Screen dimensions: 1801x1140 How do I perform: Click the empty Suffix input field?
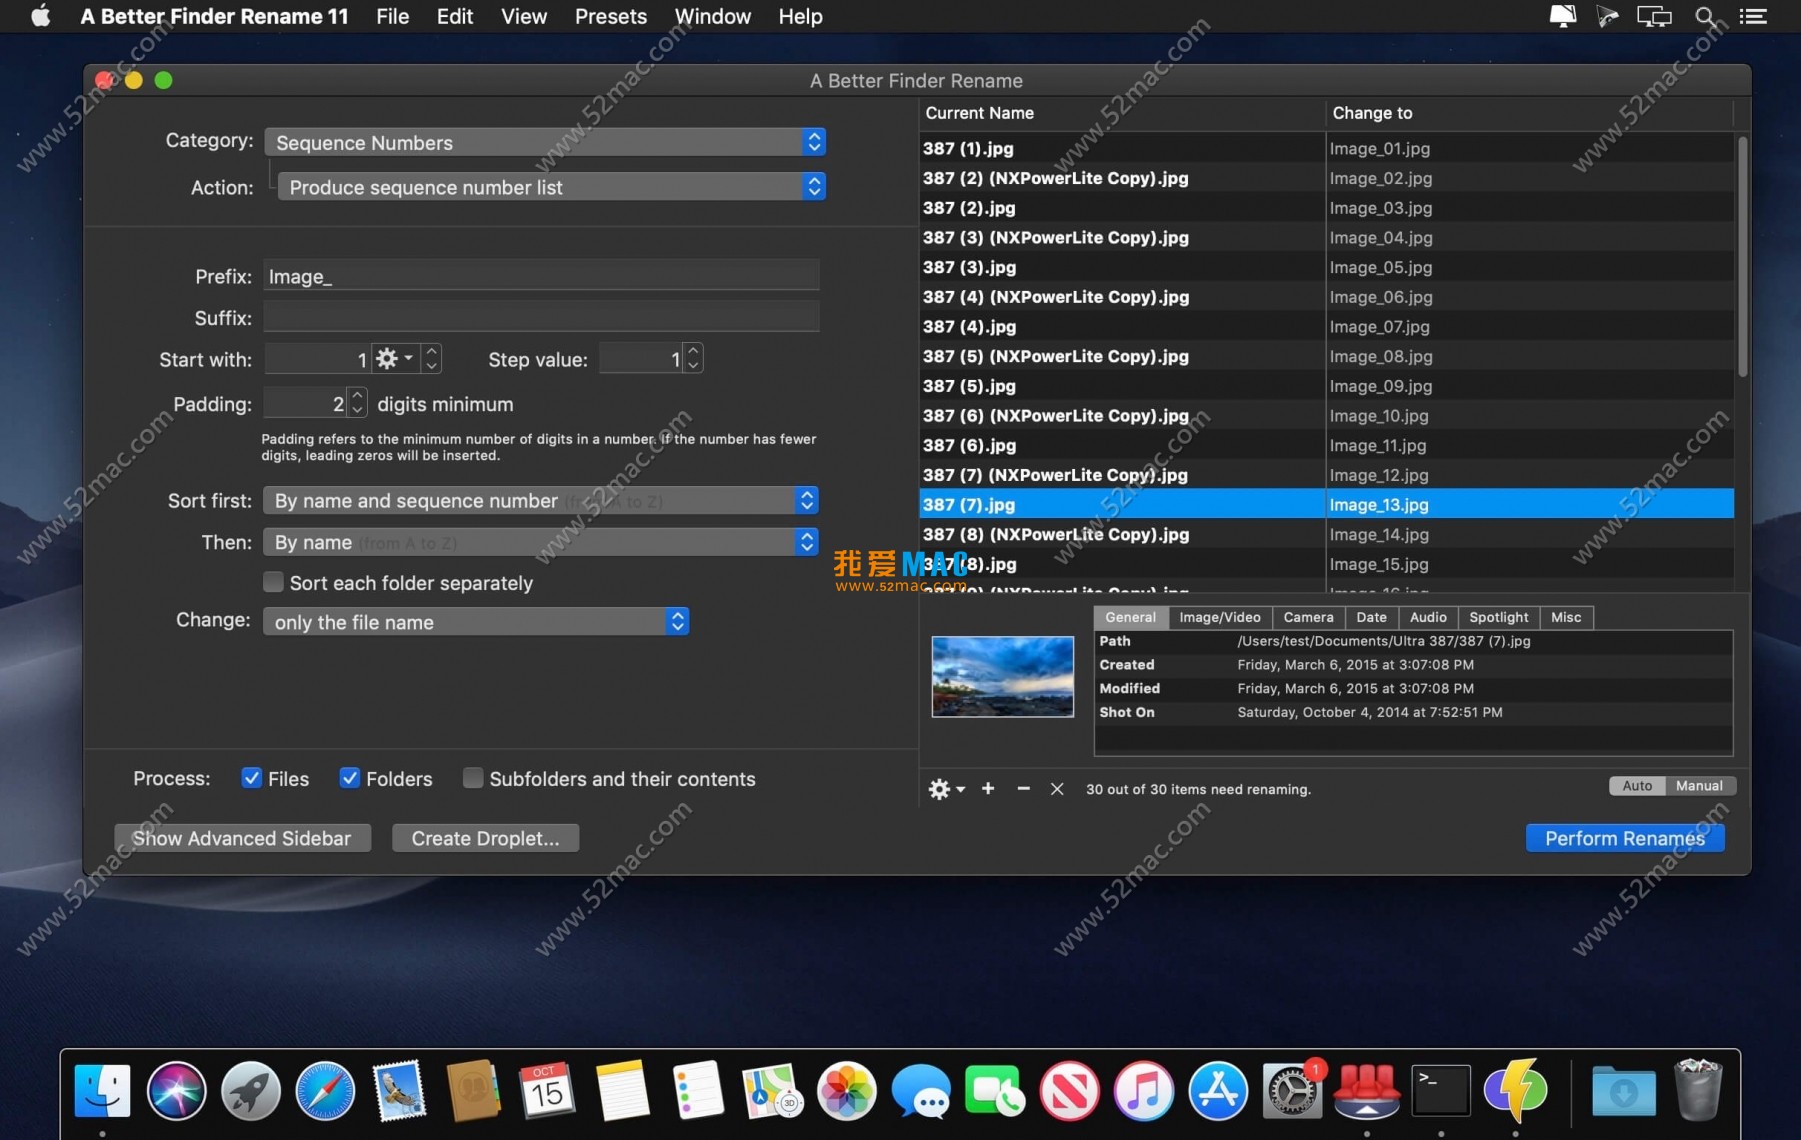point(541,317)
